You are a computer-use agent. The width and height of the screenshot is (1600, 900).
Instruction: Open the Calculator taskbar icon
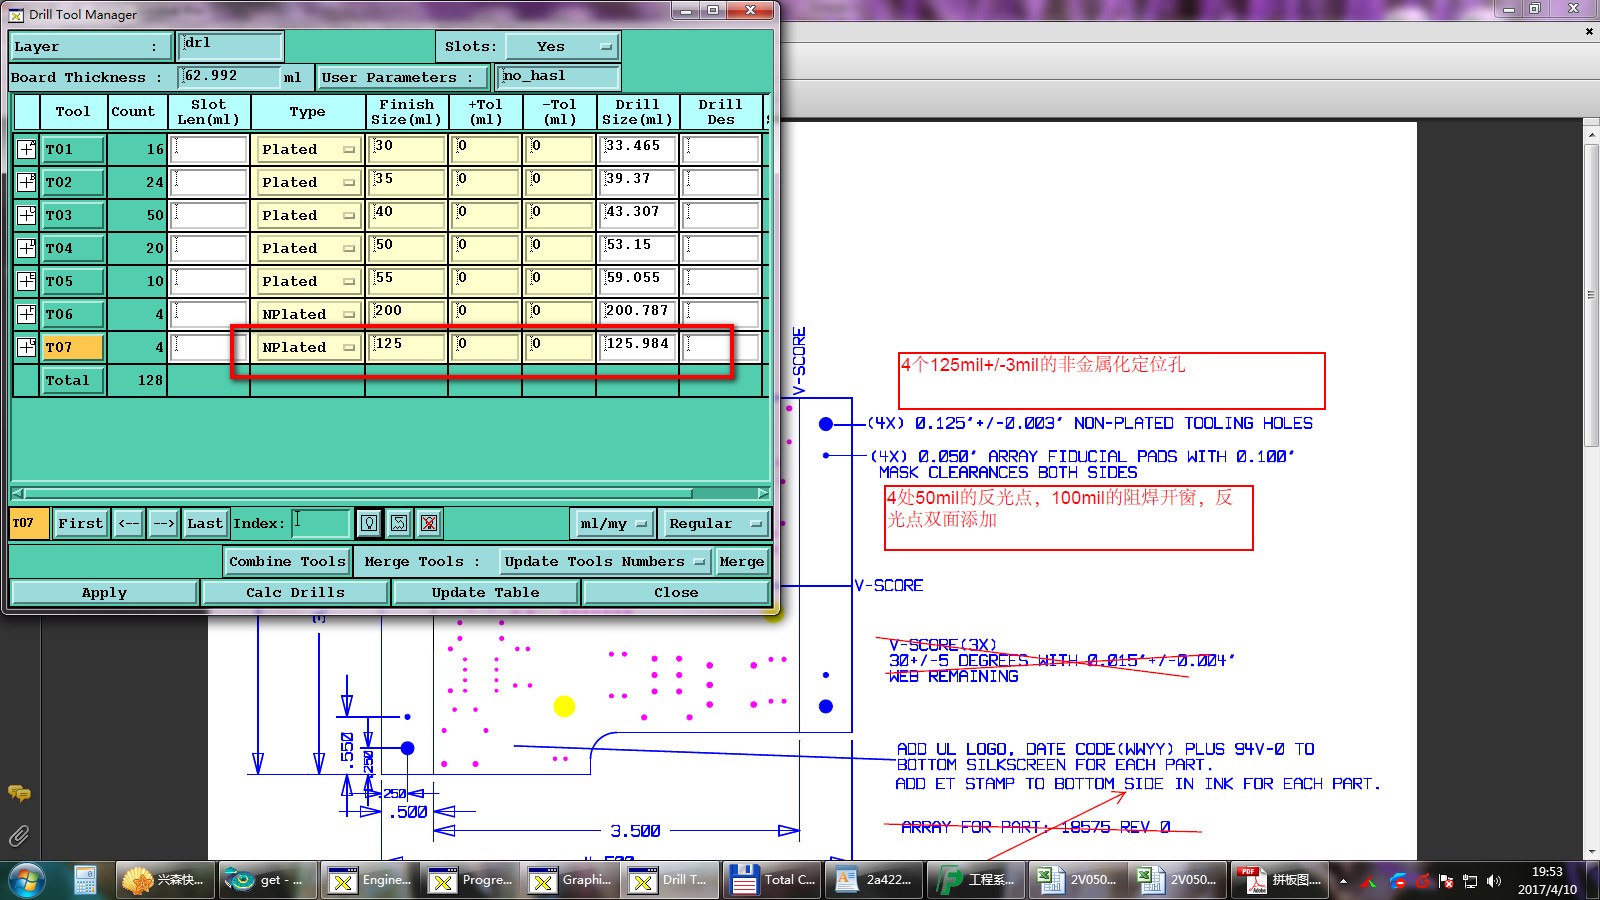pyautogui.click(x=85, y=880)
